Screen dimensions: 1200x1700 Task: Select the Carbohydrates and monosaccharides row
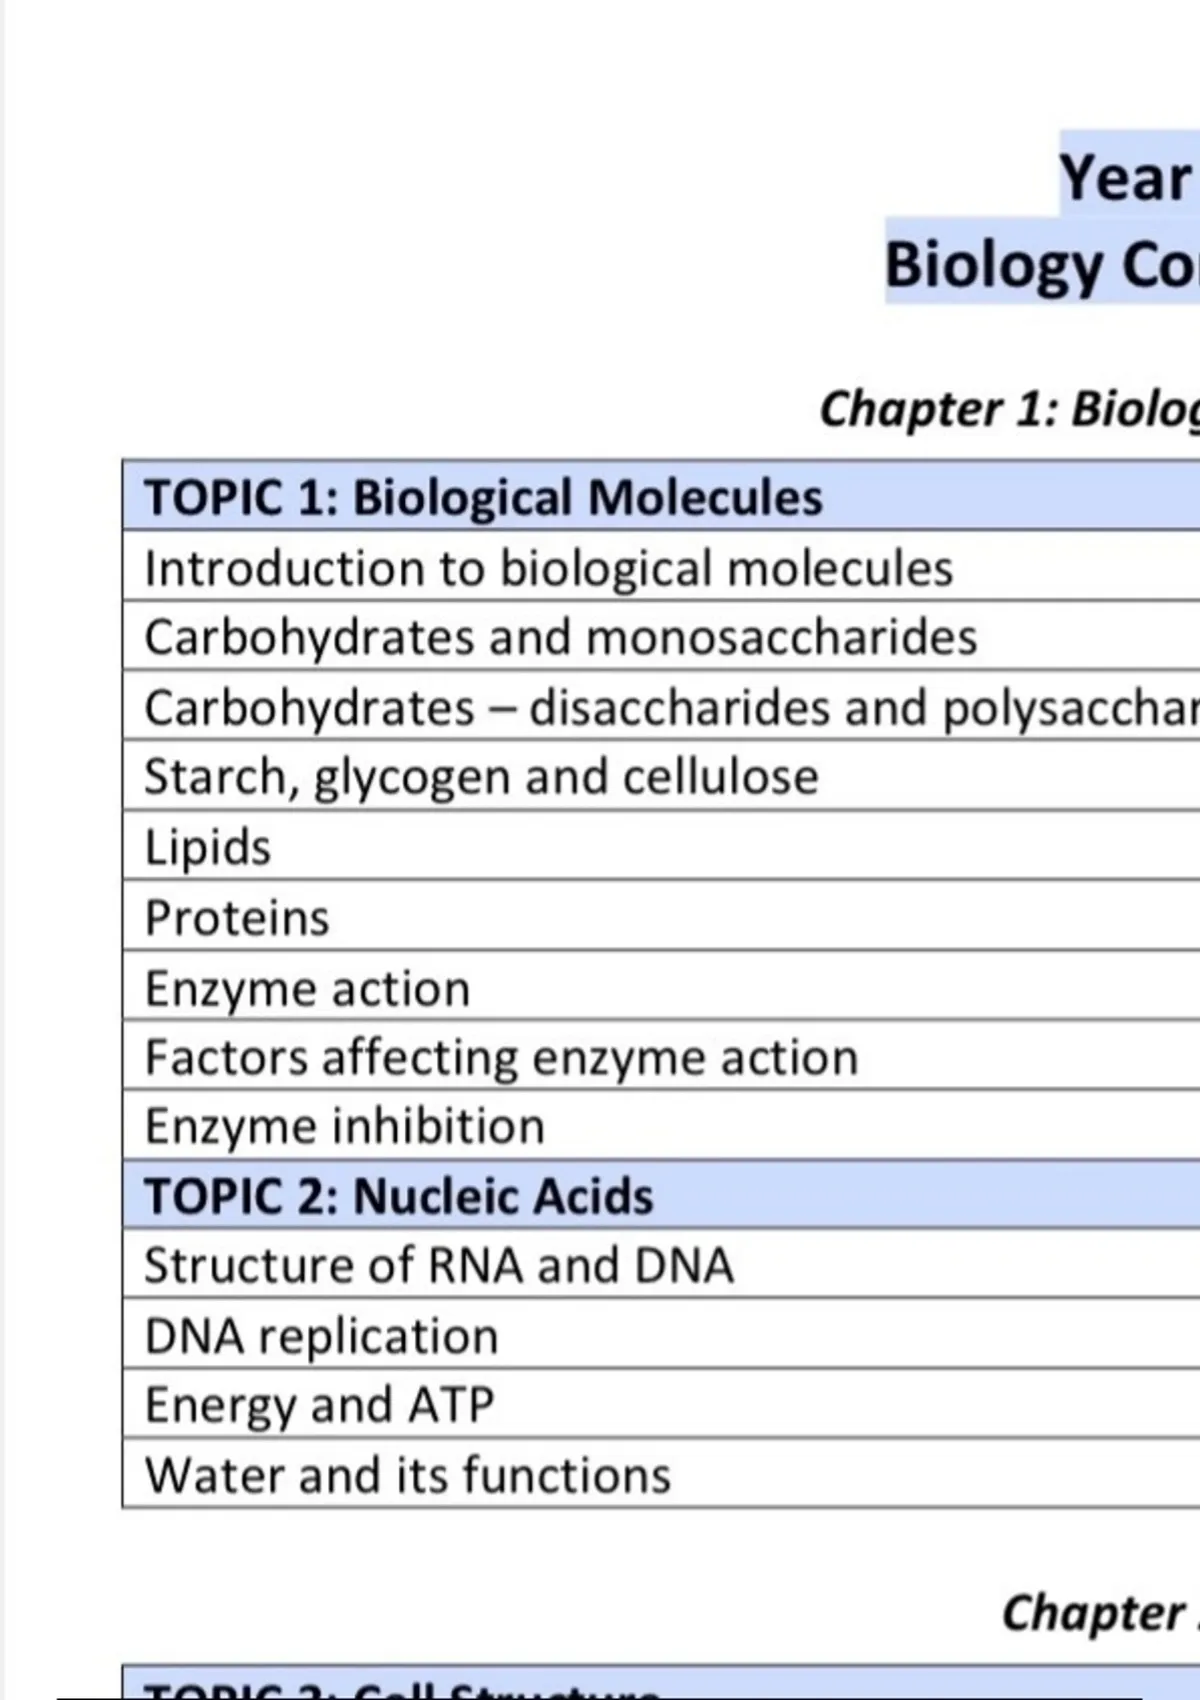[560, 637]
